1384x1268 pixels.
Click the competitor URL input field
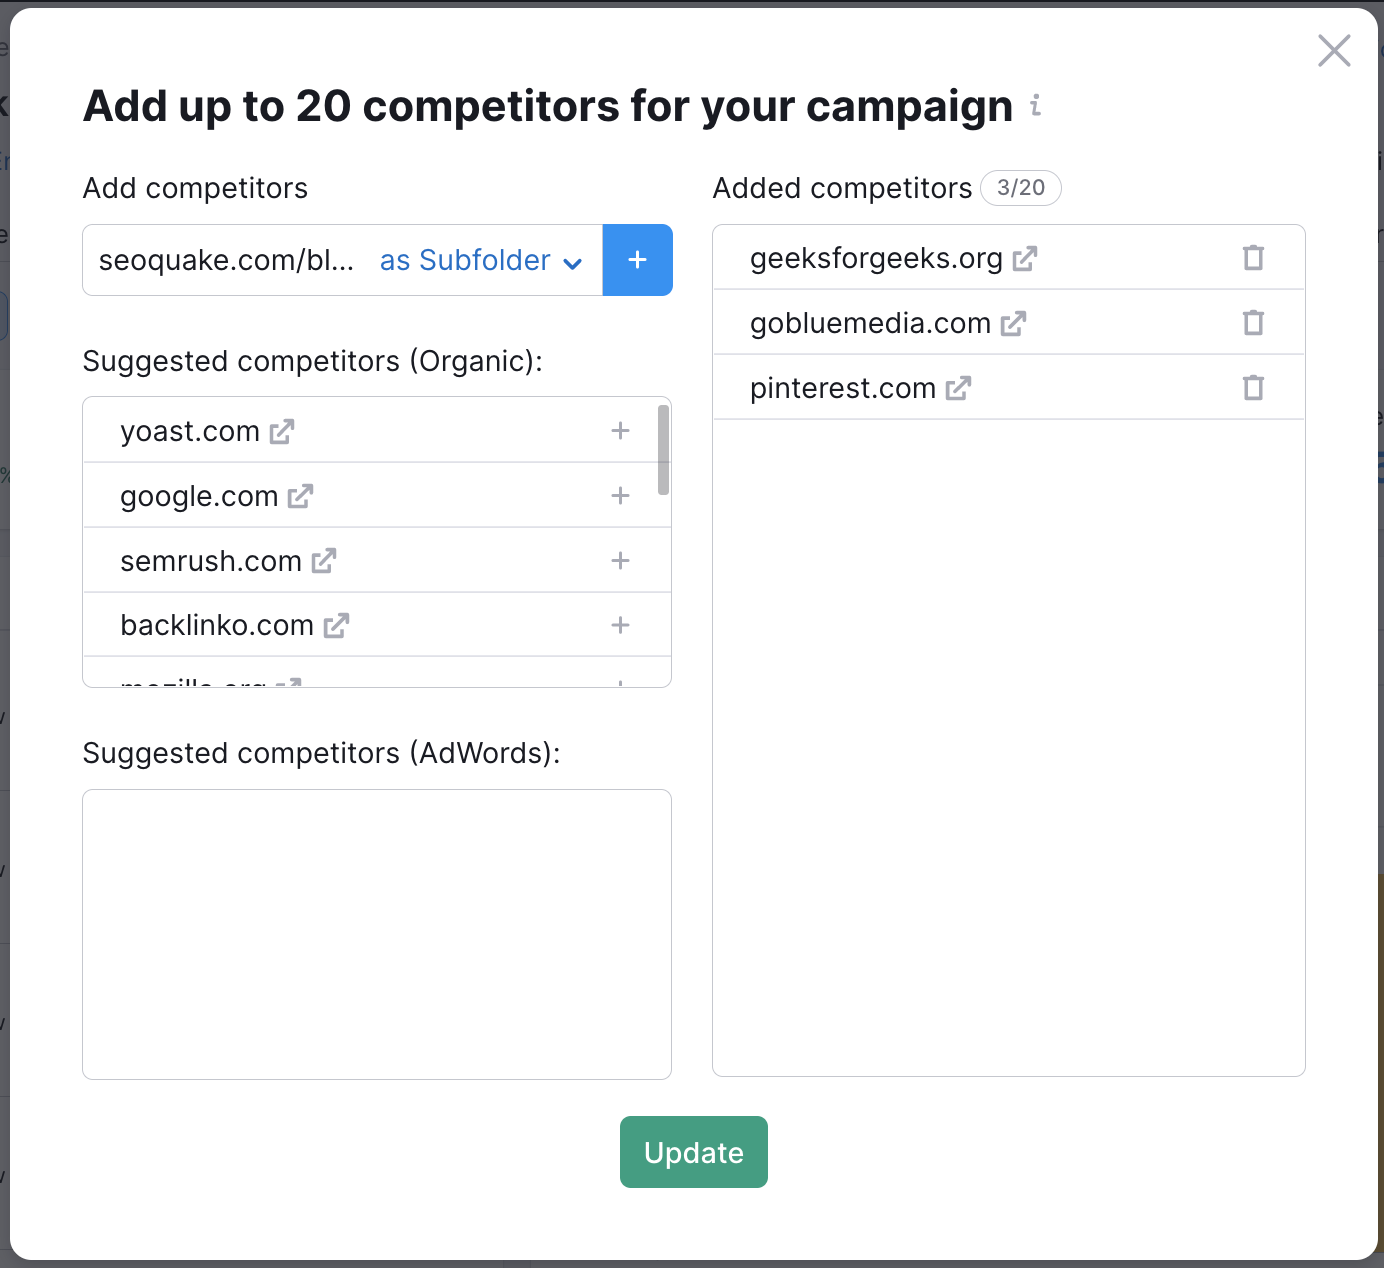point(226,260)
